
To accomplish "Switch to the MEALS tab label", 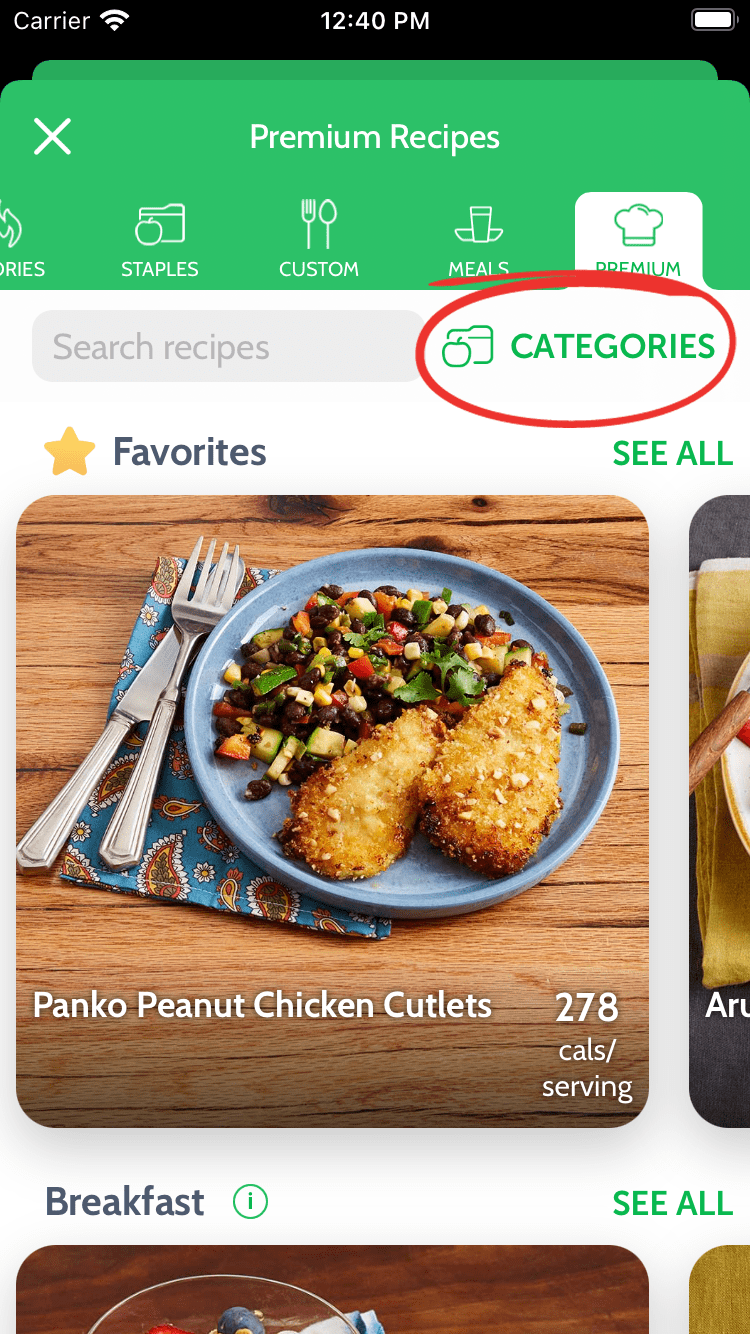I will pos(479,269).
